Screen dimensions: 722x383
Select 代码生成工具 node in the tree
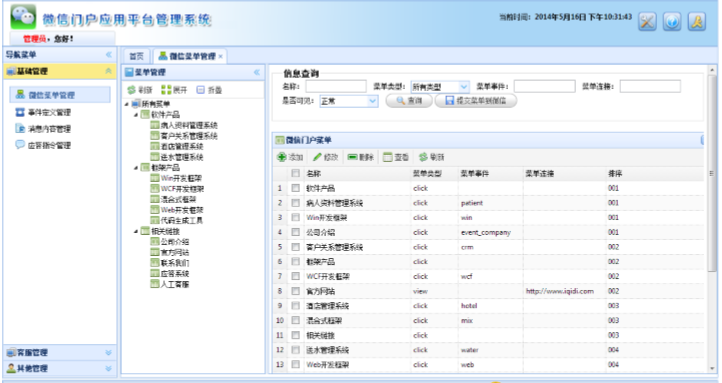pos(181,221)
